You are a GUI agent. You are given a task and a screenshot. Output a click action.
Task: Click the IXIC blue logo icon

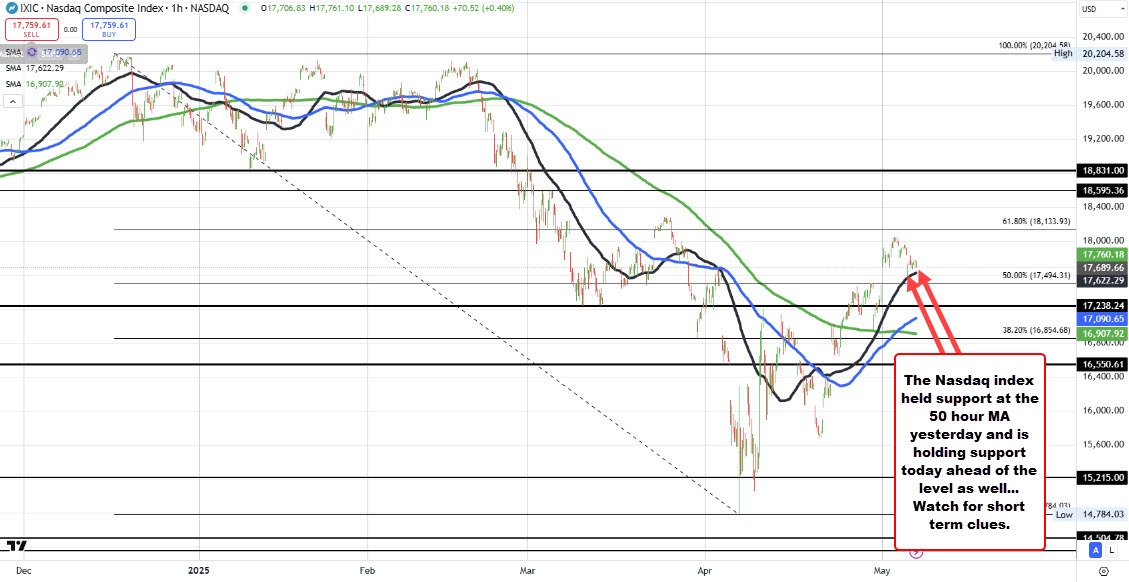[13, 8]
